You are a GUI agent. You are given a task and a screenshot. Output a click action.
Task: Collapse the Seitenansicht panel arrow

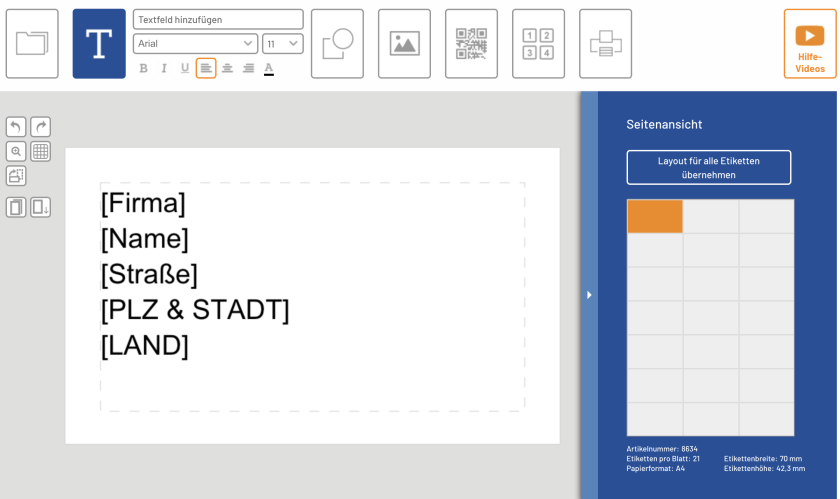tap(589, 295)
